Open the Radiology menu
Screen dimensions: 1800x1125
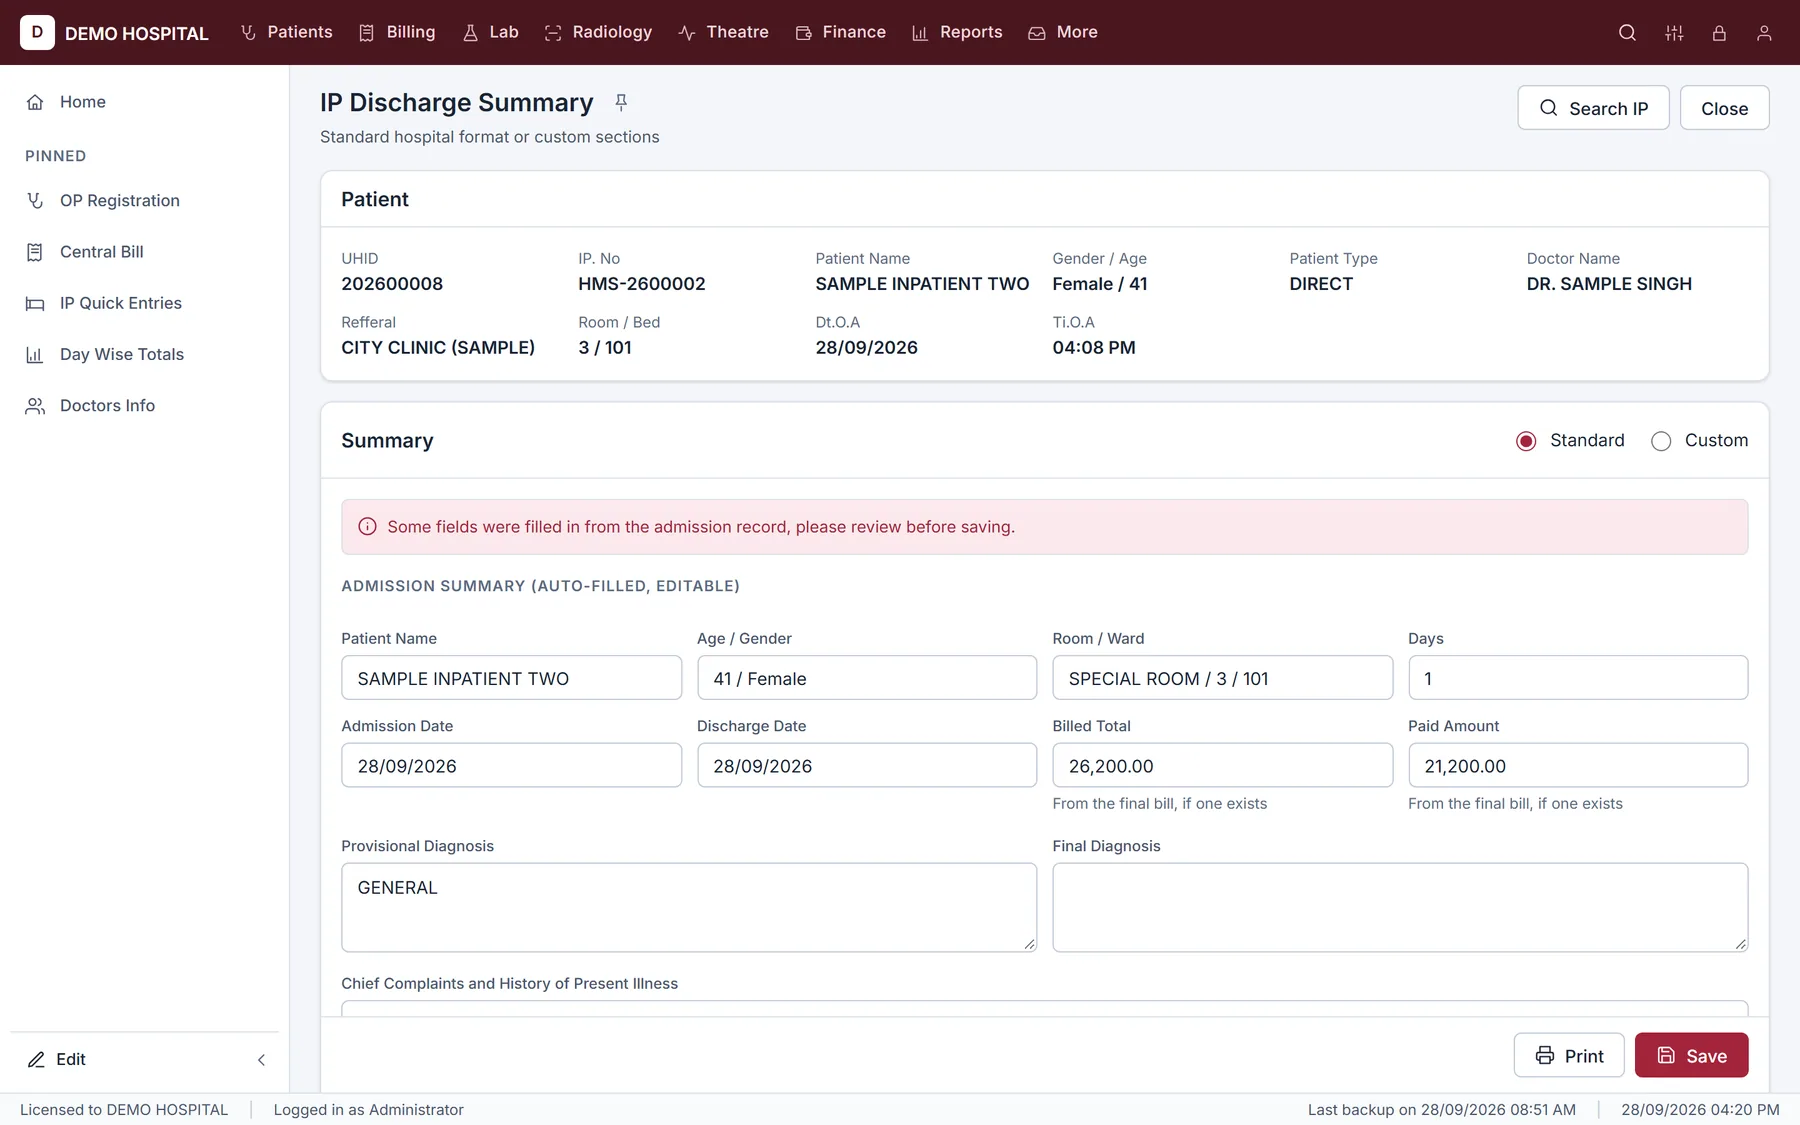(598, 32)
